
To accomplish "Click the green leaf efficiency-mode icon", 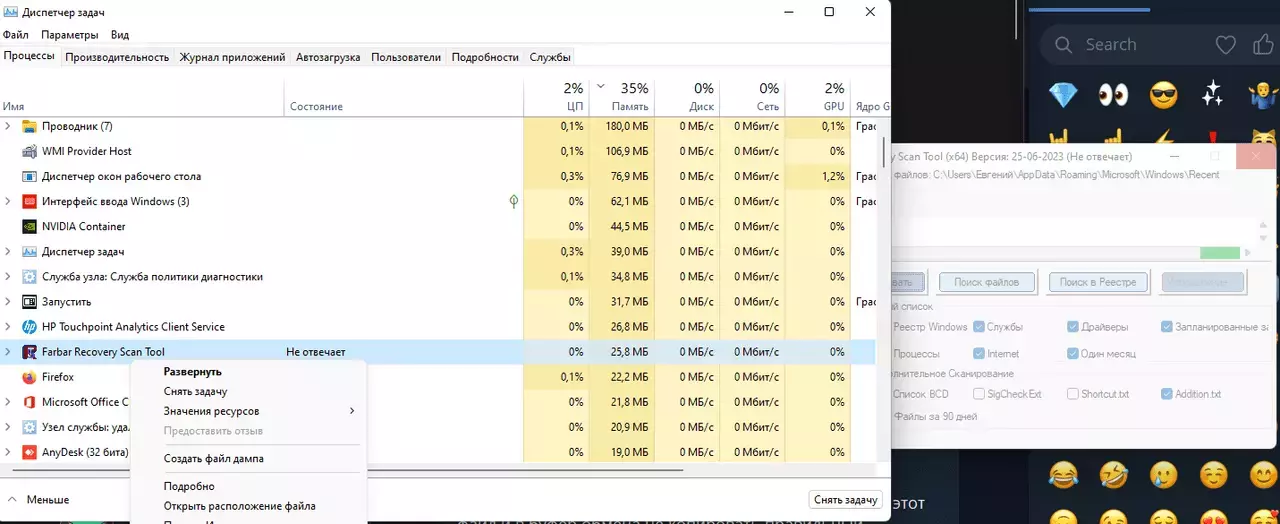I will pos(513,201).
